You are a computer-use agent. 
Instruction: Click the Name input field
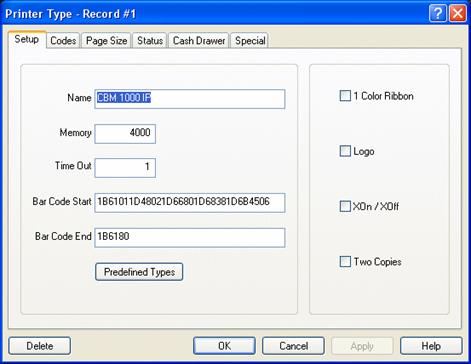coord(190,99)
